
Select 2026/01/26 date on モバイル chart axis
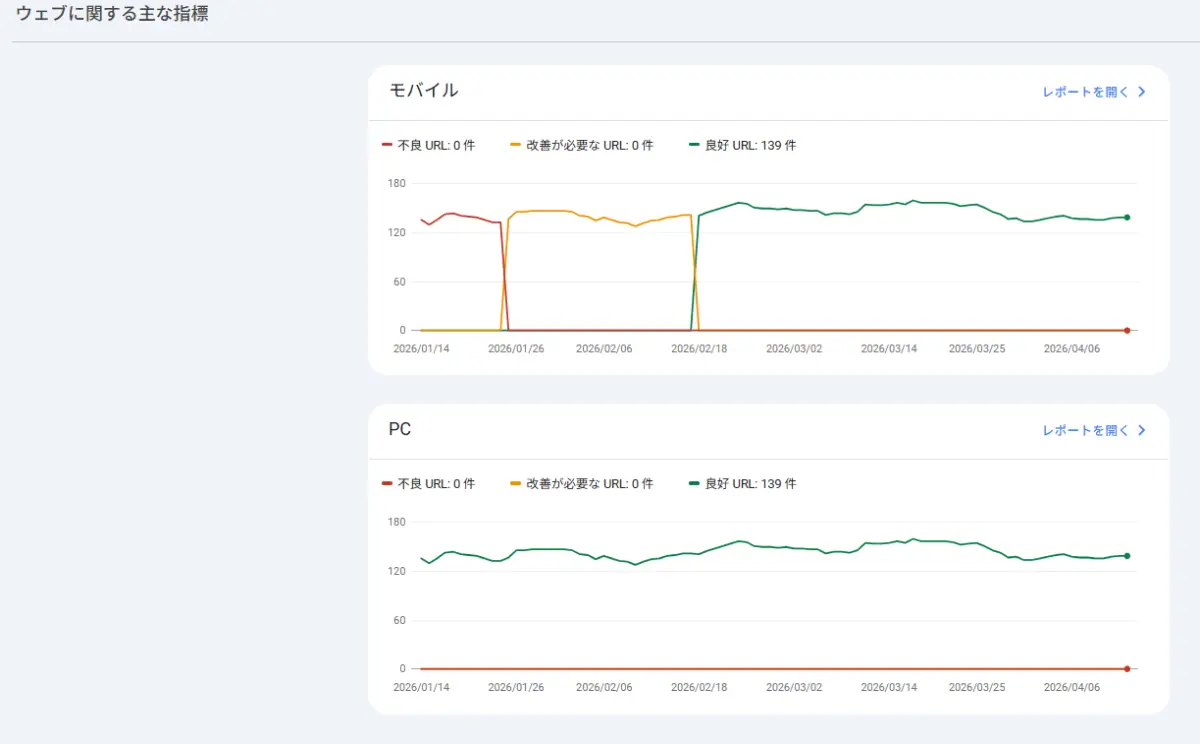(x=516, y=349)
